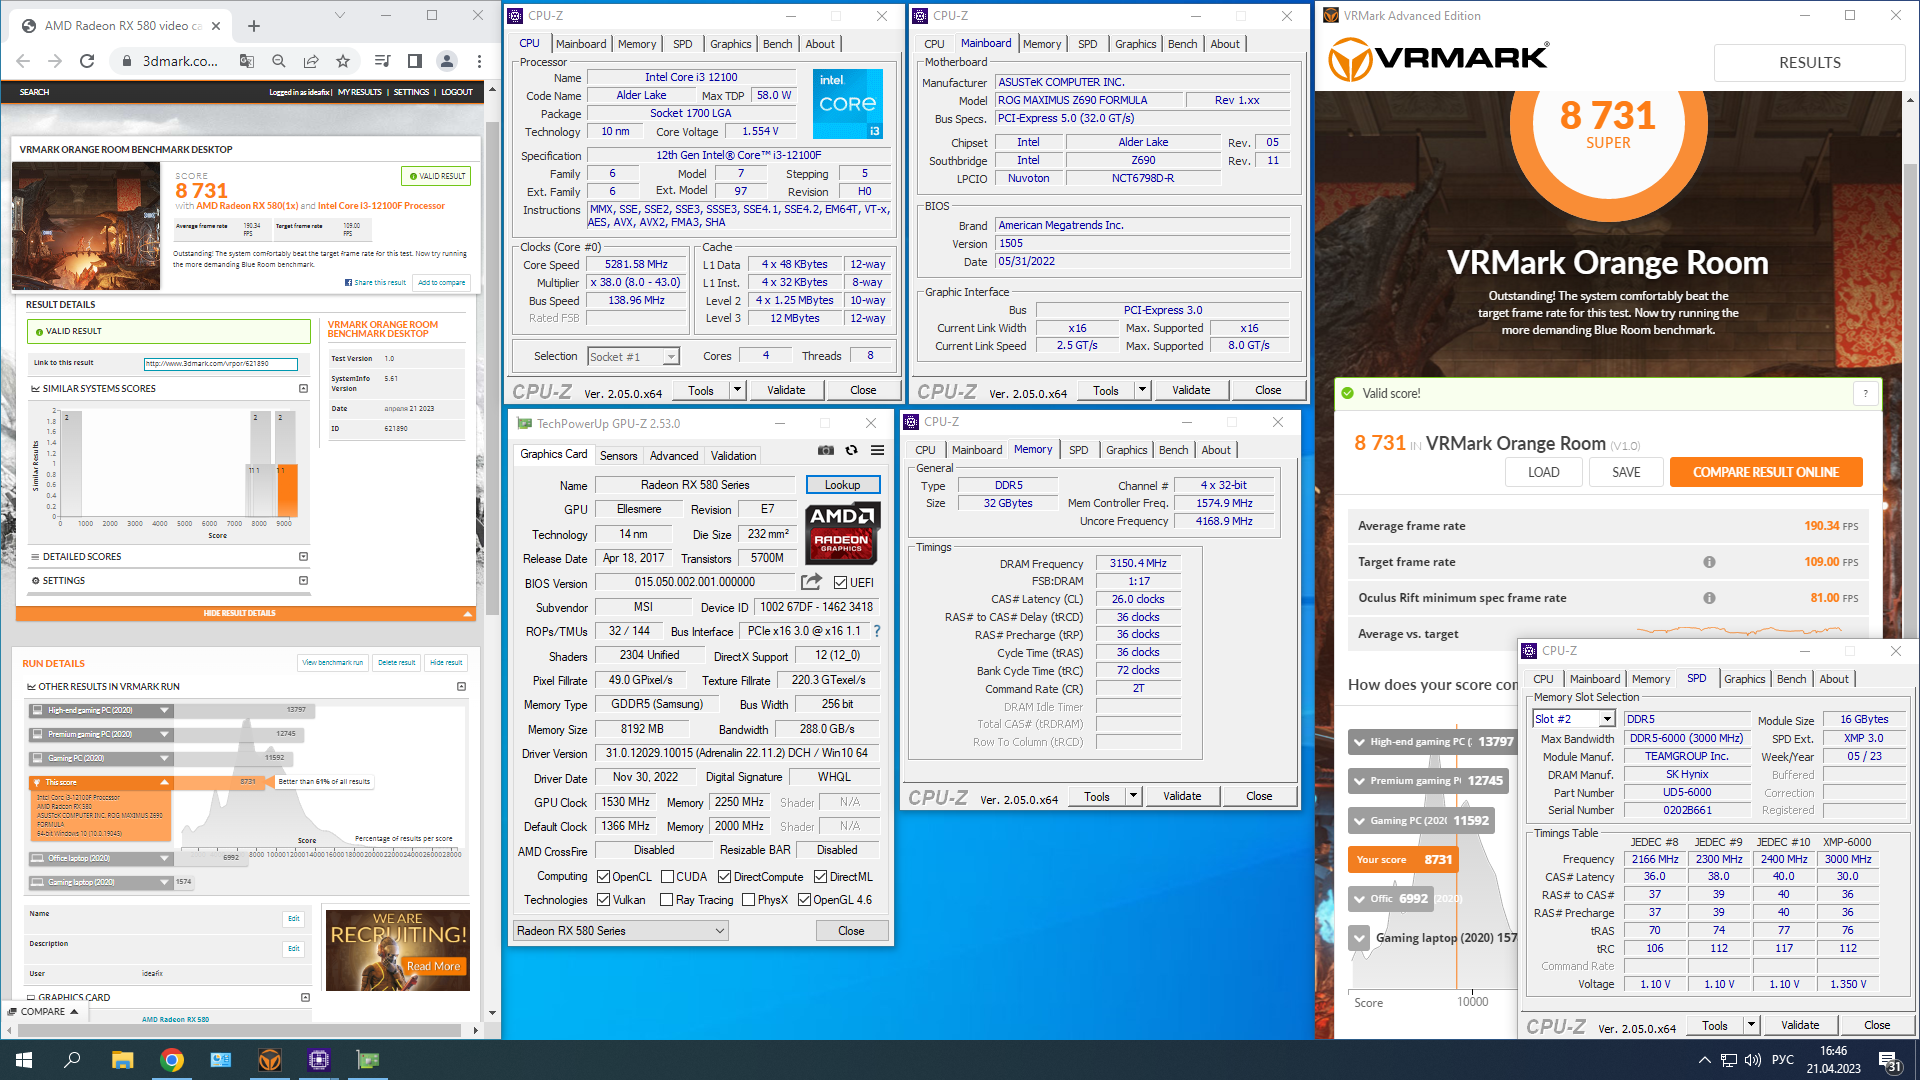Close the AMD Radeon RX 580 tab
The width and height of the screenshot is (1920, 1080).
pos(215,26)
